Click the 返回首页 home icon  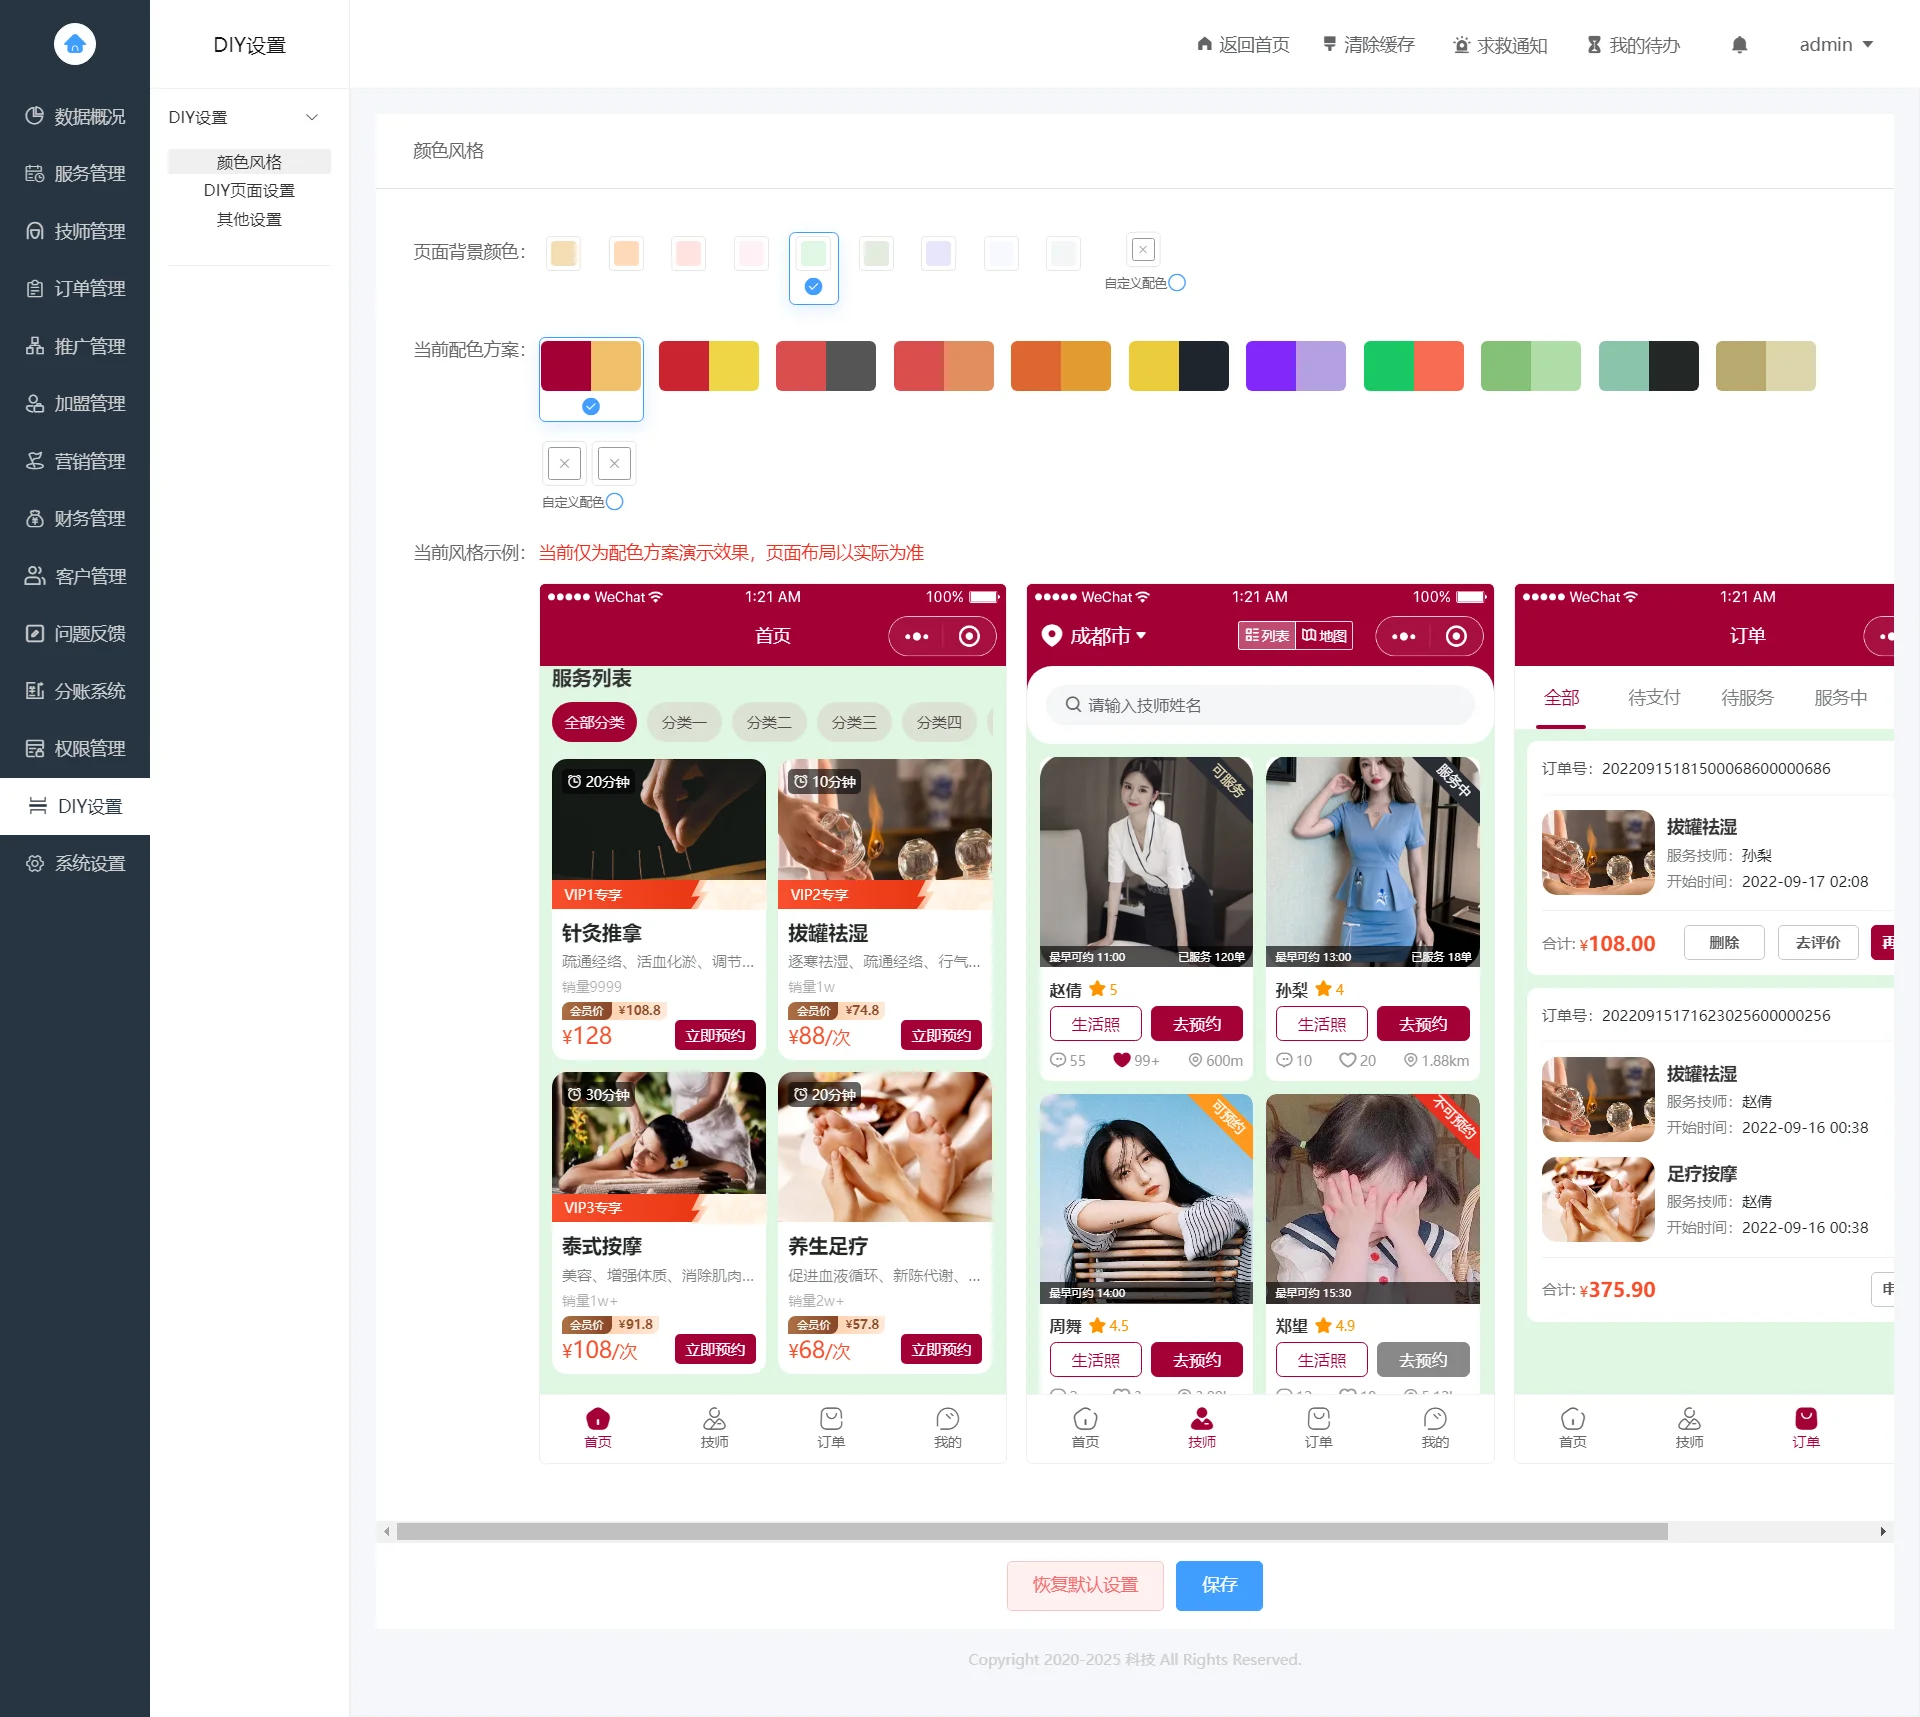1204,45
